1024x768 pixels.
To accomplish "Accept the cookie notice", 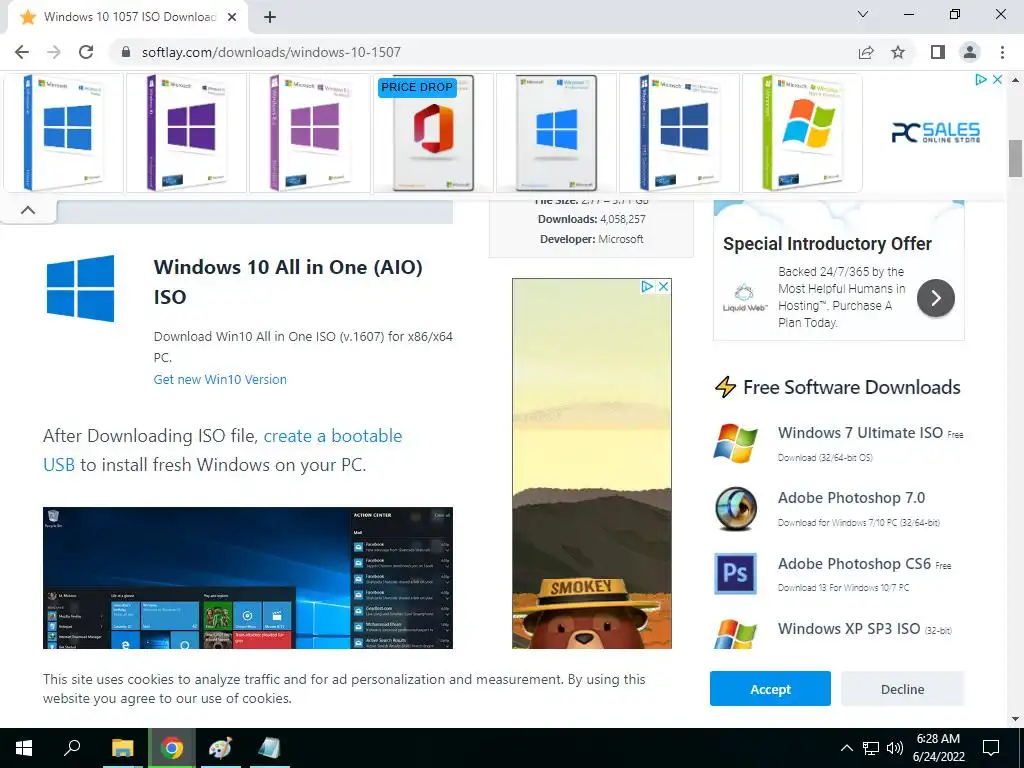I will [x=770, y=689].
